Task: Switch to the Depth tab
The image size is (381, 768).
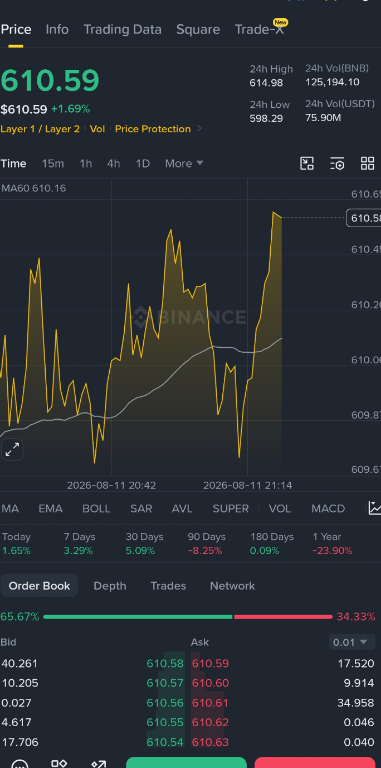Action: click(x=110, y=586)
